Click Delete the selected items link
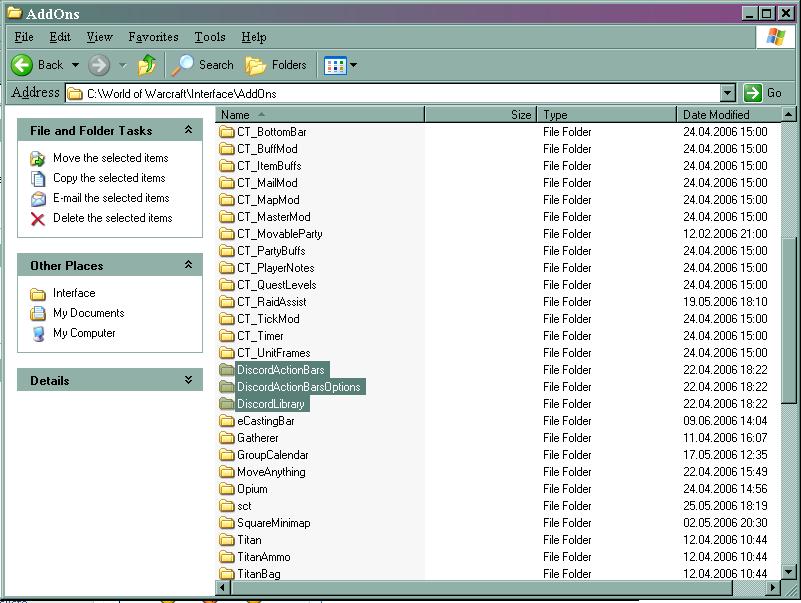The height and width of the screenshot is (603, 801). point(113,218)
